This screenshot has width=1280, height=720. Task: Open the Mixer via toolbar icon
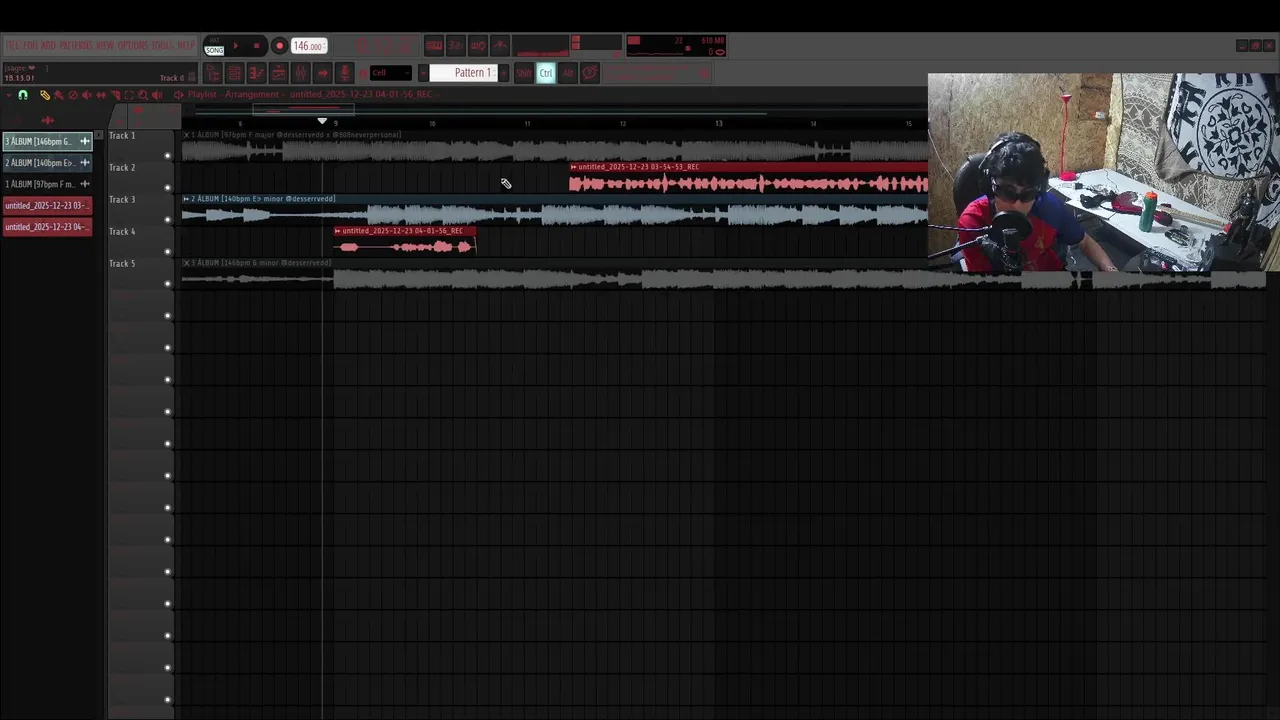(301, 73)
